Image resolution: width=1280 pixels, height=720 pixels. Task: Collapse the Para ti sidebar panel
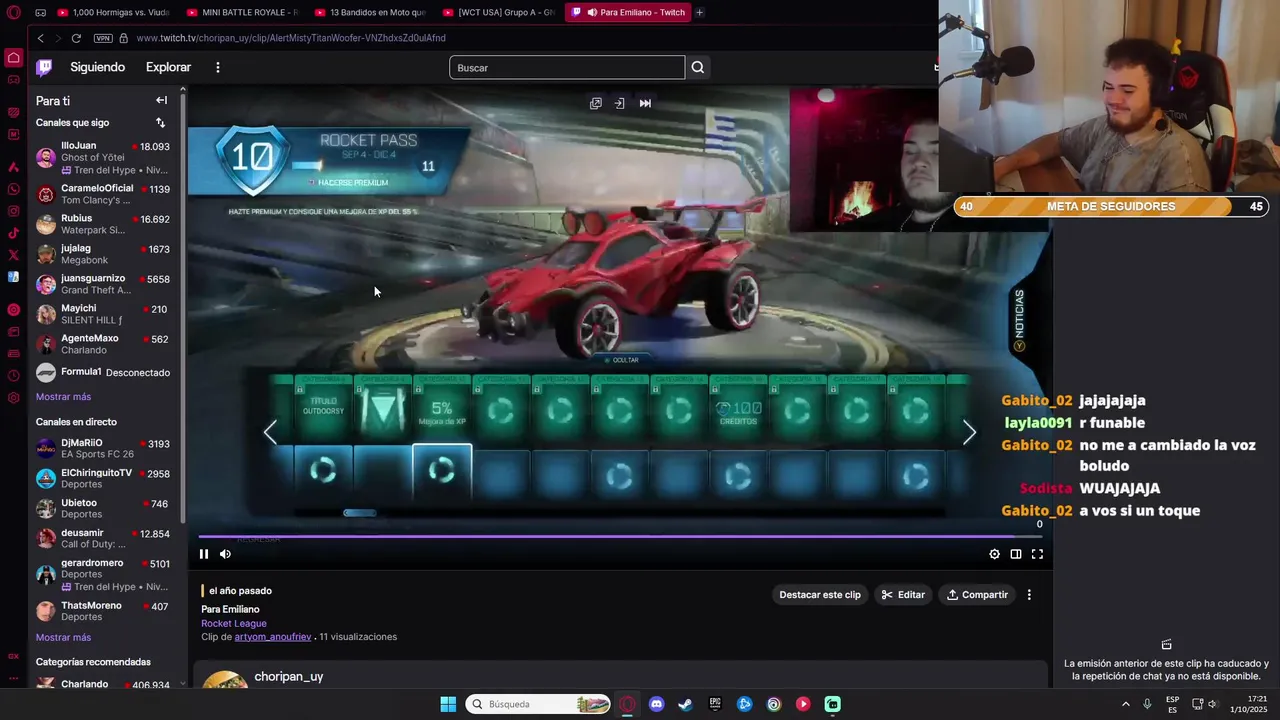tap(161, 100)
